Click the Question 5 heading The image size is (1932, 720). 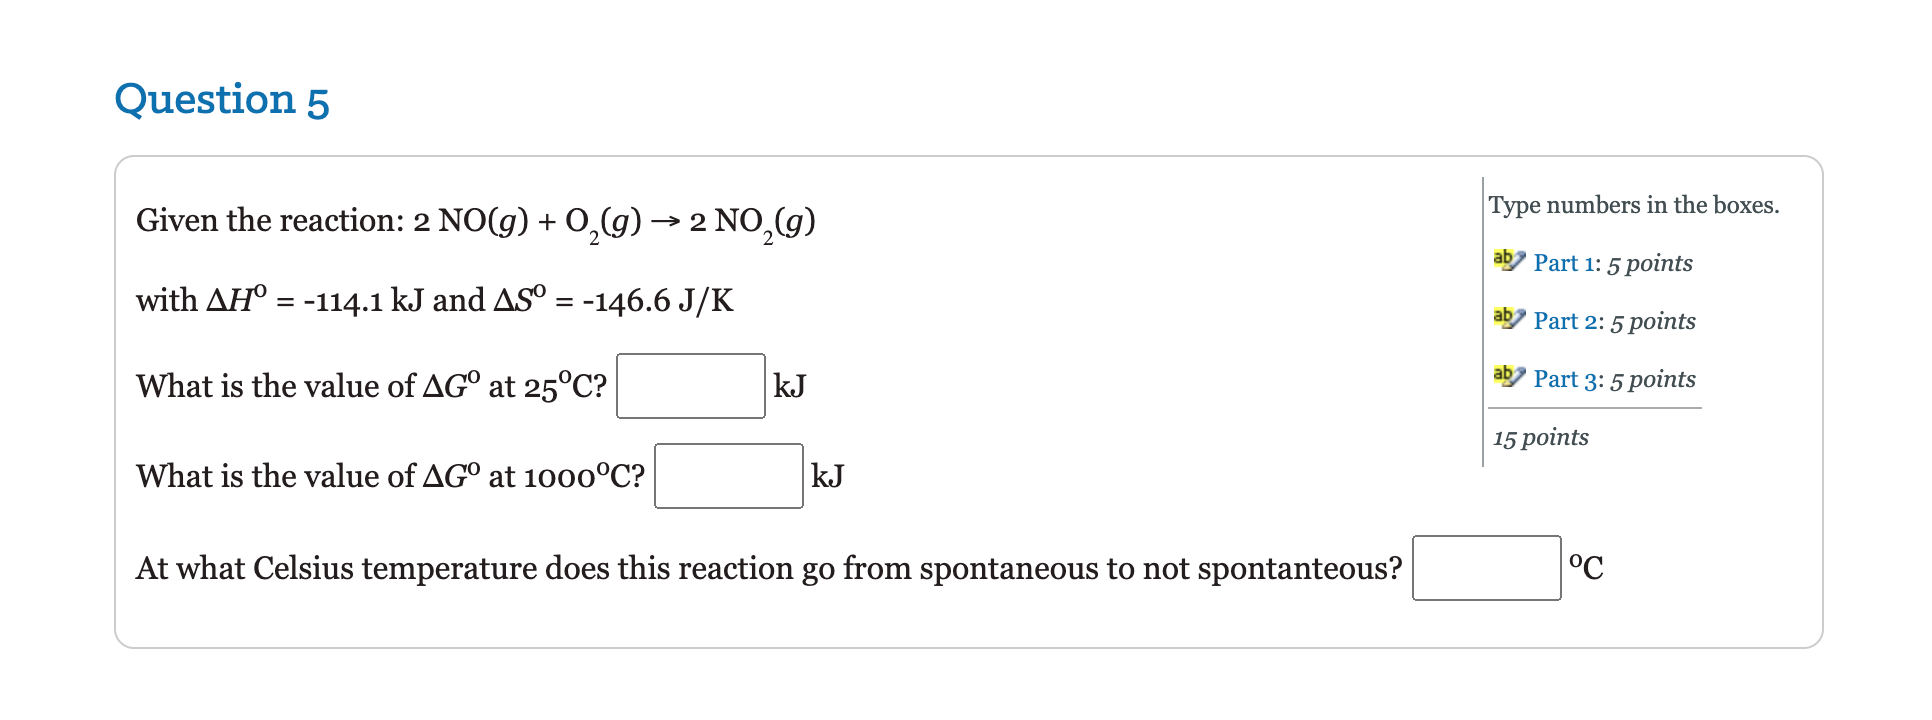pos(222,99)
